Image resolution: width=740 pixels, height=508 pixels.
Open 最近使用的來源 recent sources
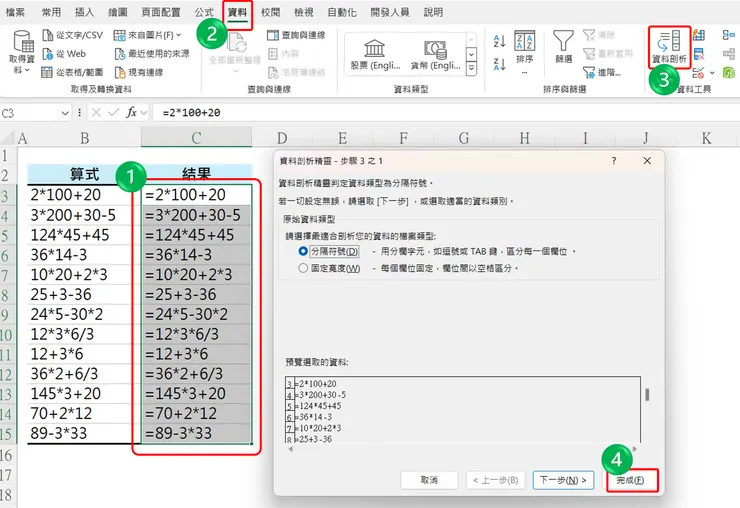152,54
